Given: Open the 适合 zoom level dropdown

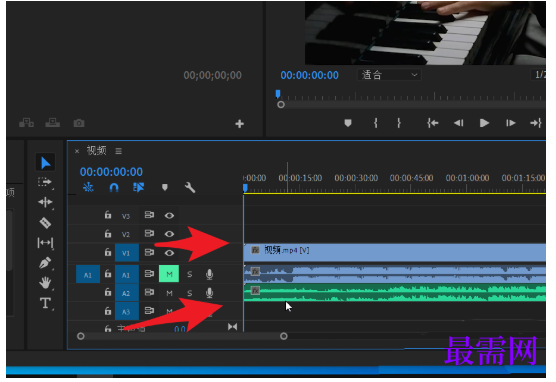Looking at the screenshot, I should click(389, 75).
